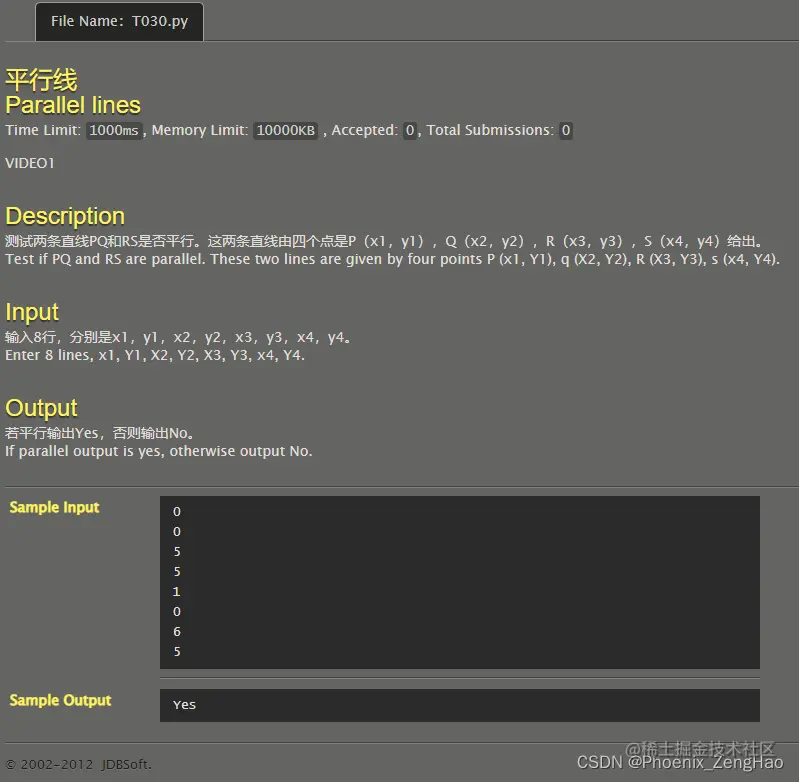
Task: Select the File Name T030.py tab
Action: (119, 21)
